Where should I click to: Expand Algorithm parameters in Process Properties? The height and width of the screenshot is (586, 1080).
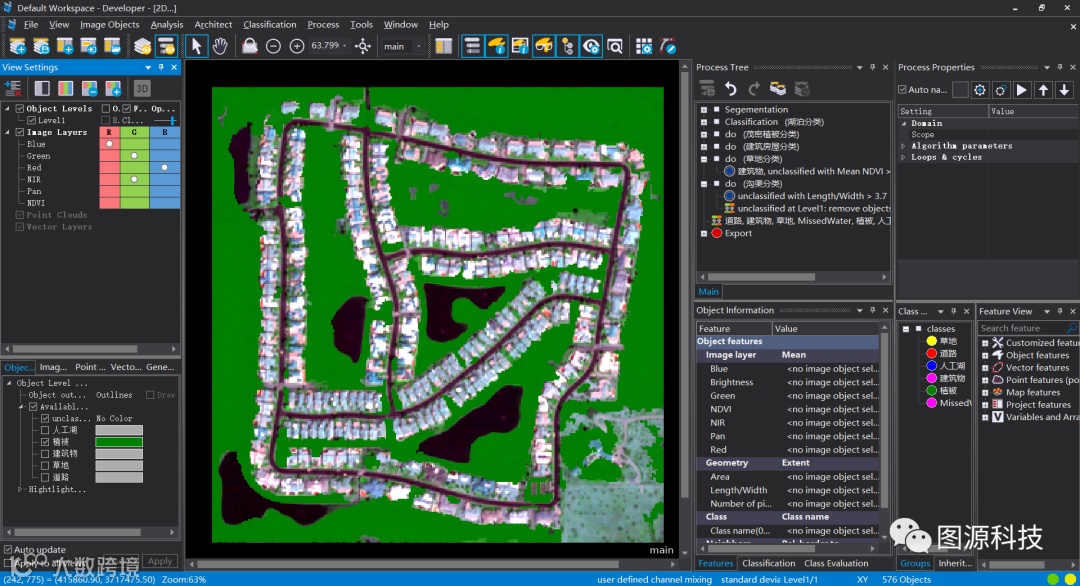[x=904, y=146]
